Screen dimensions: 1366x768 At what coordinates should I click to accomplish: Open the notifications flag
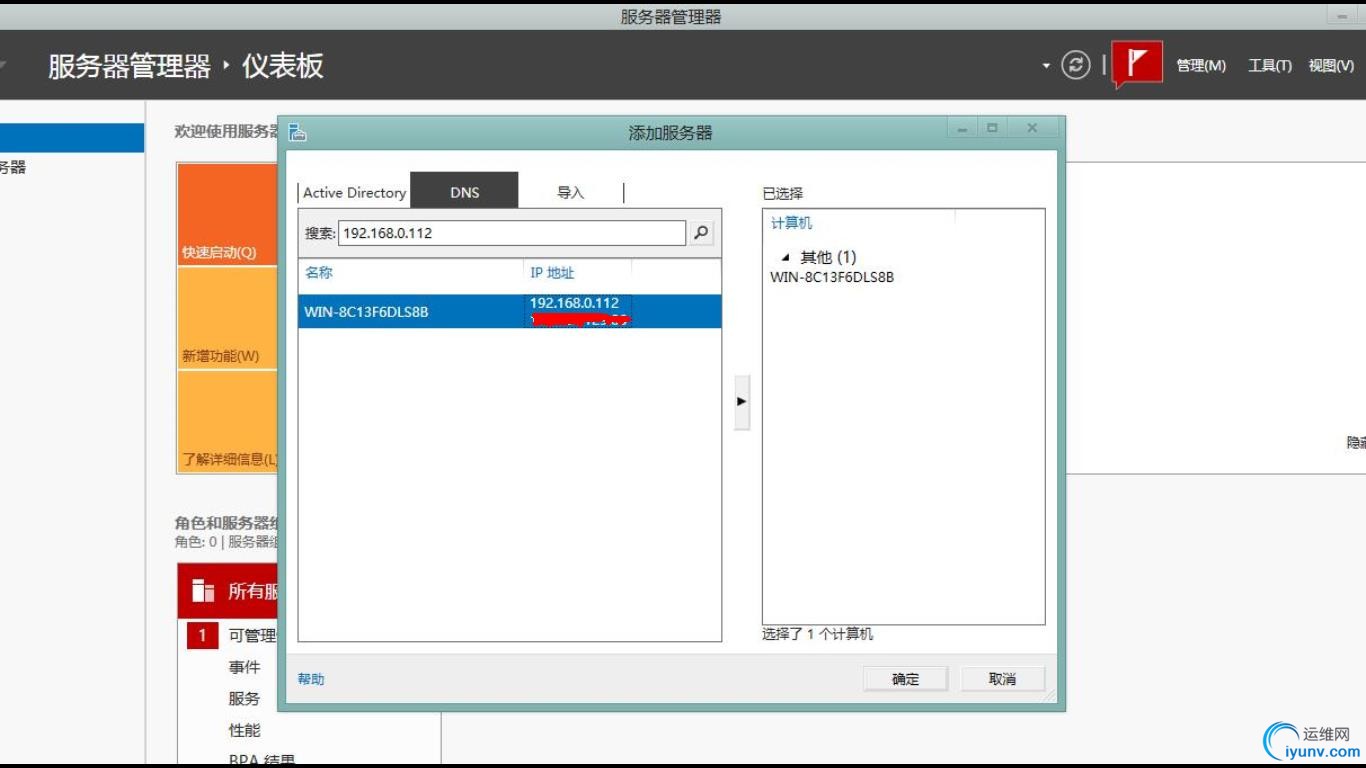tap(1137, 64)
